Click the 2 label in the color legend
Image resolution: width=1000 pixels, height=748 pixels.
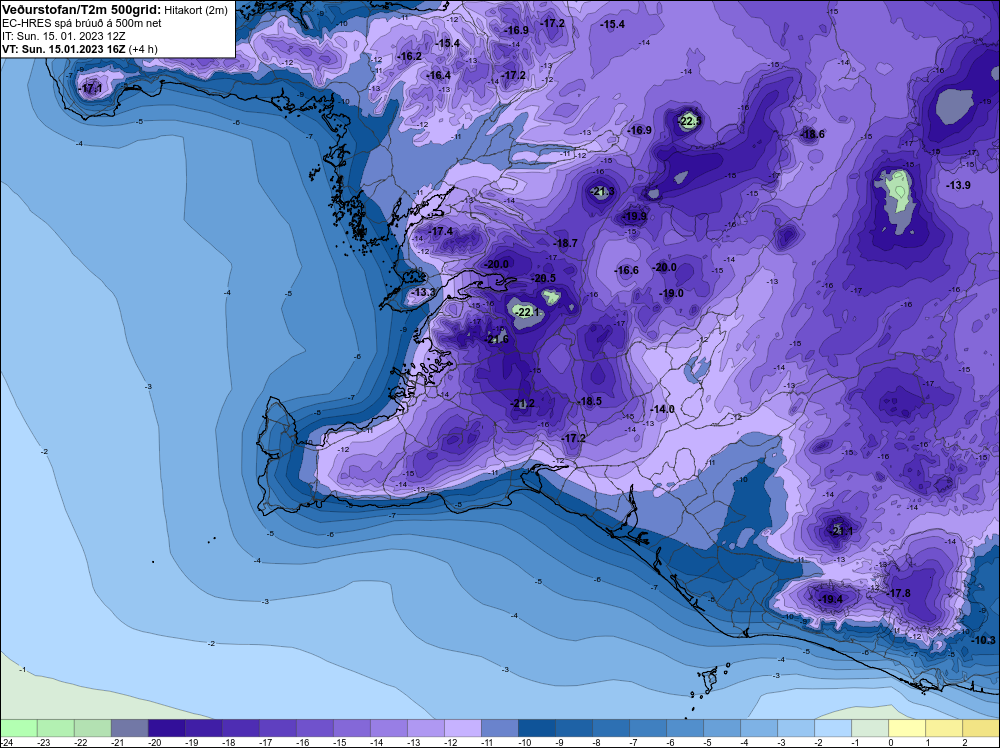pos(966,742)
